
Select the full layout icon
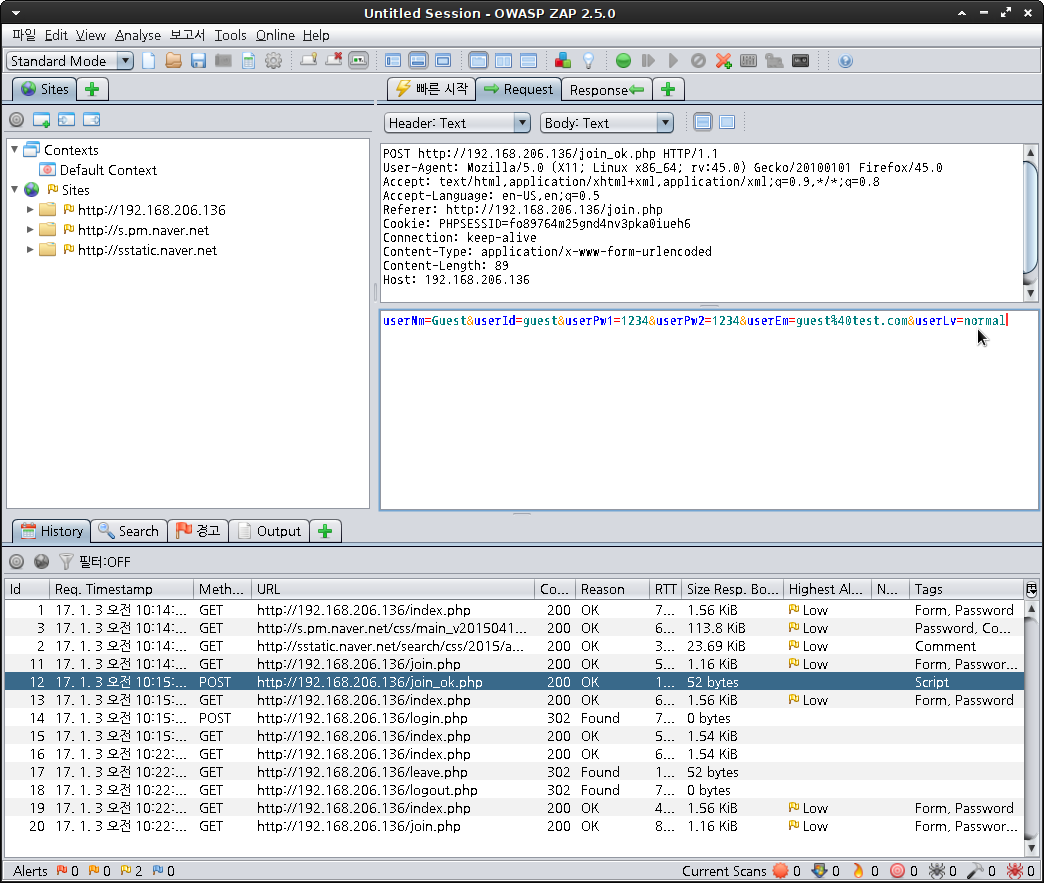coord(443,61)
